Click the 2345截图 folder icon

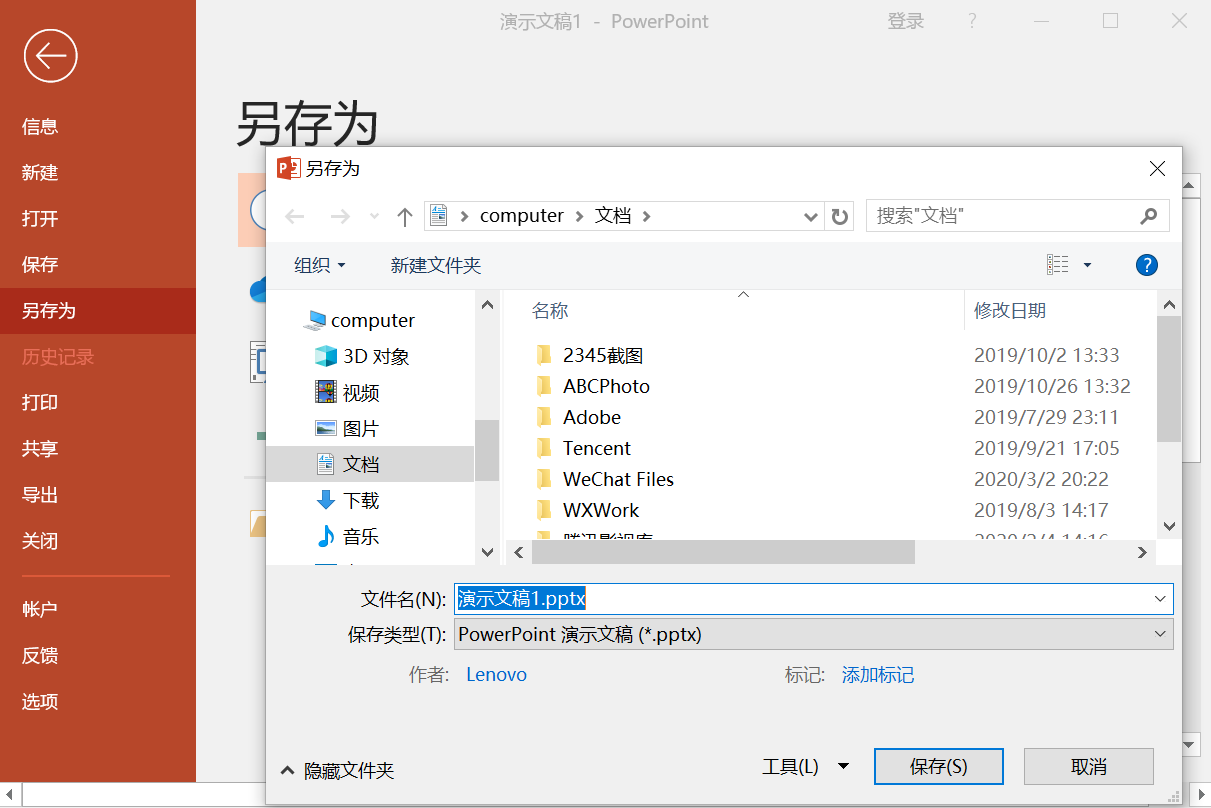[544, 355]
